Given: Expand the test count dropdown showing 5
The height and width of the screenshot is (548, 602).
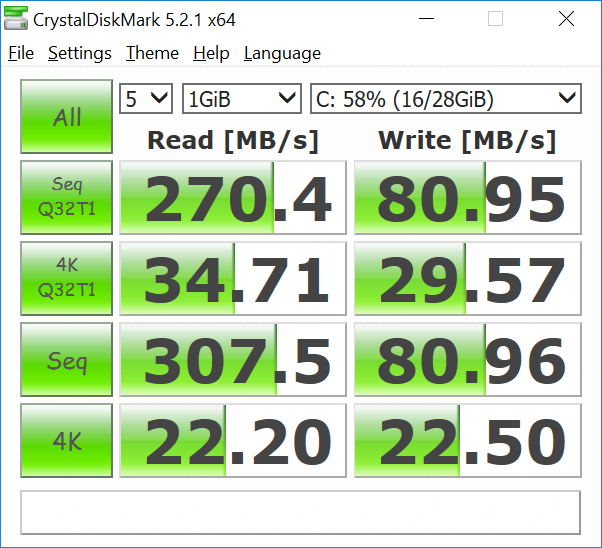Looking at the screenshot, I should (146, 99).
